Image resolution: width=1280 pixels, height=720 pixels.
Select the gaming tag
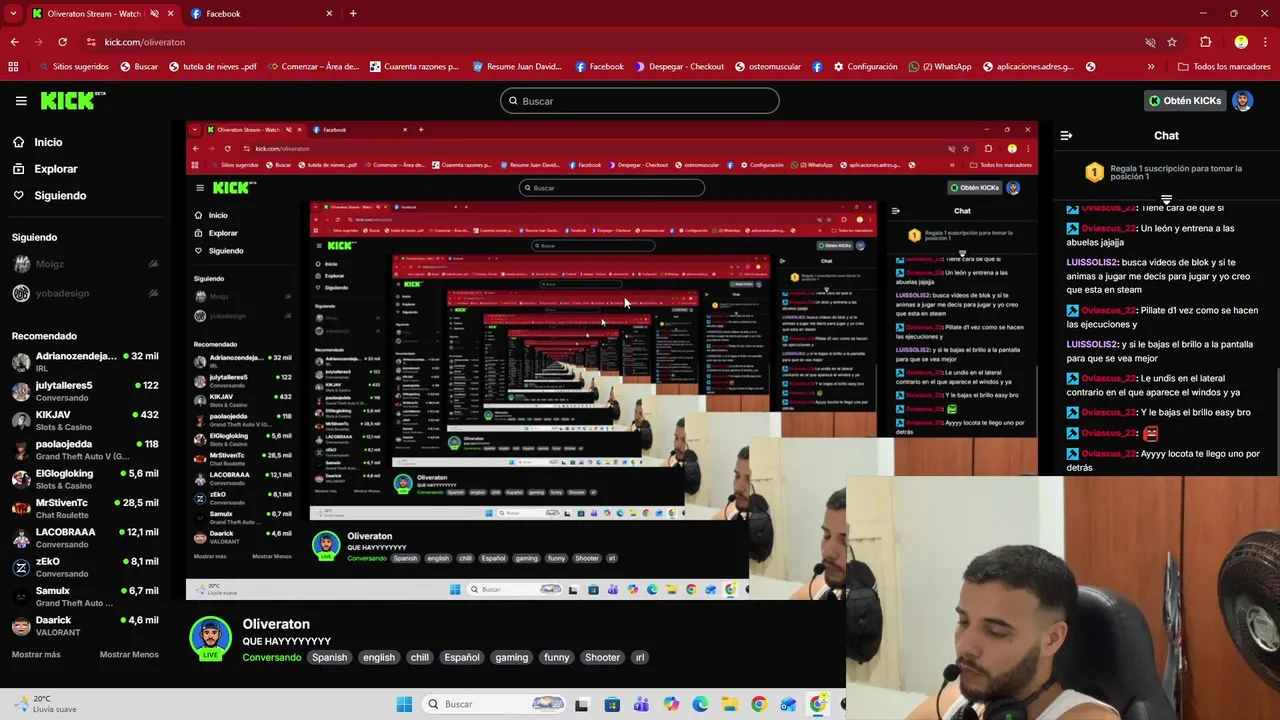click(511, 657)
